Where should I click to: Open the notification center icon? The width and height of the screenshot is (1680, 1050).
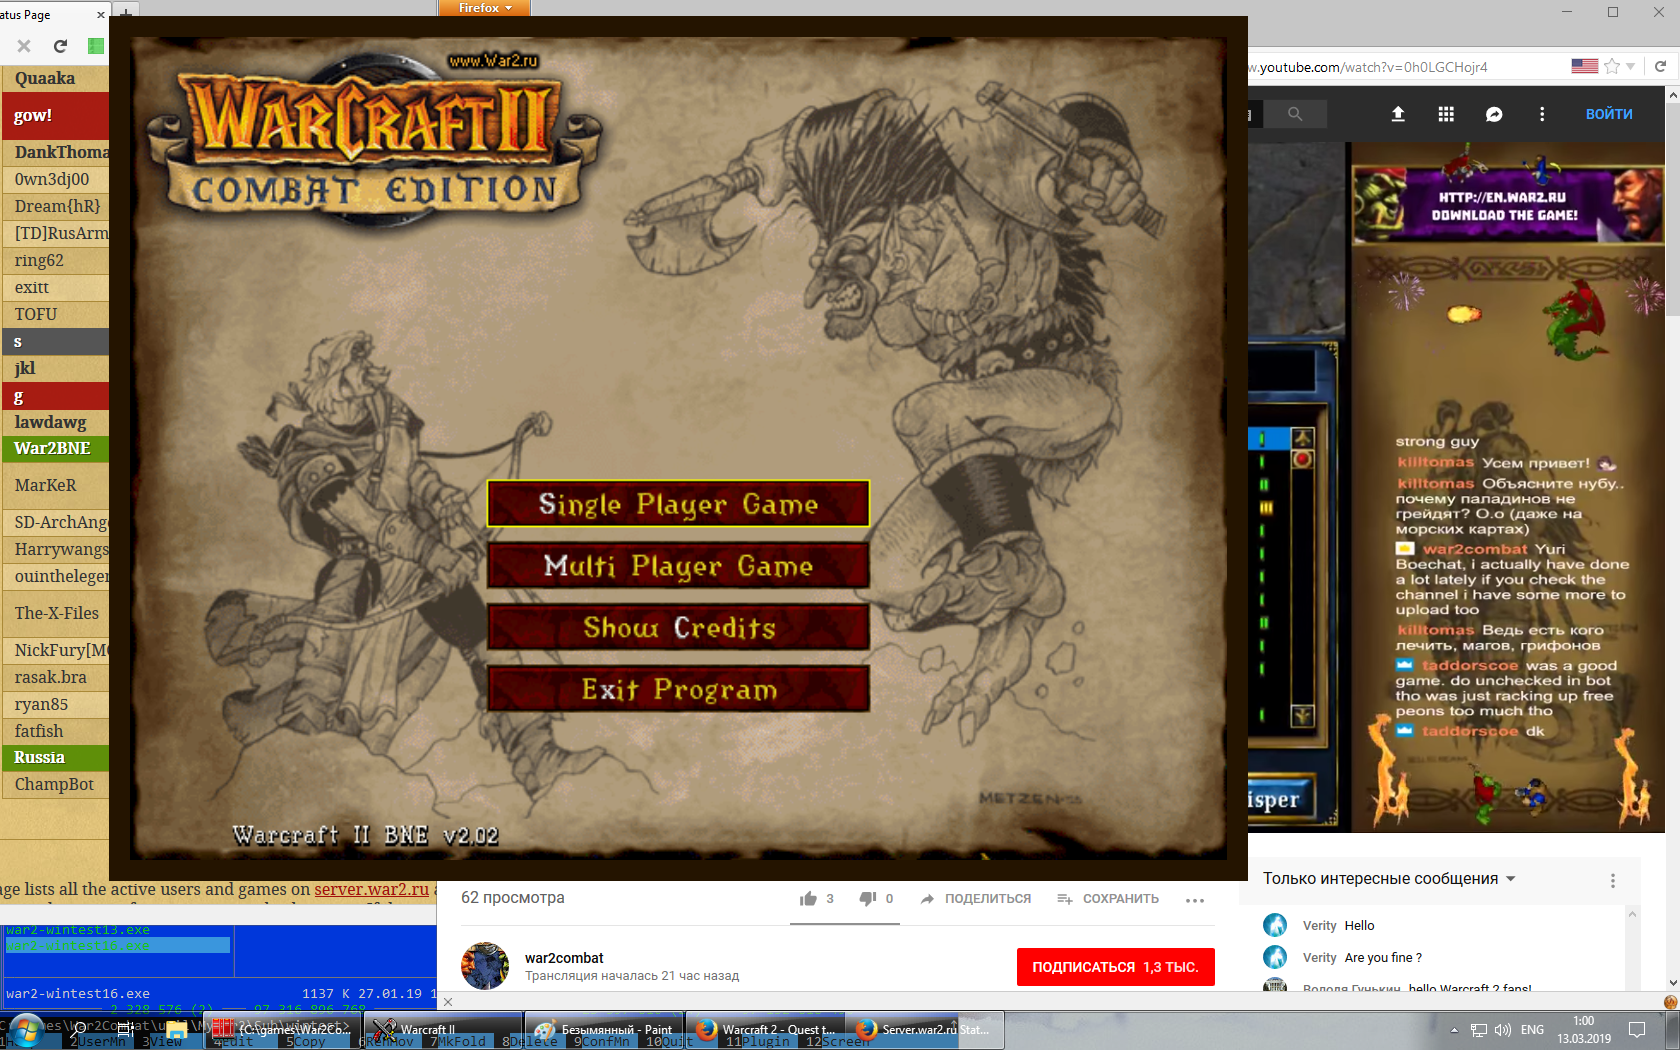coord(1637,1029)
